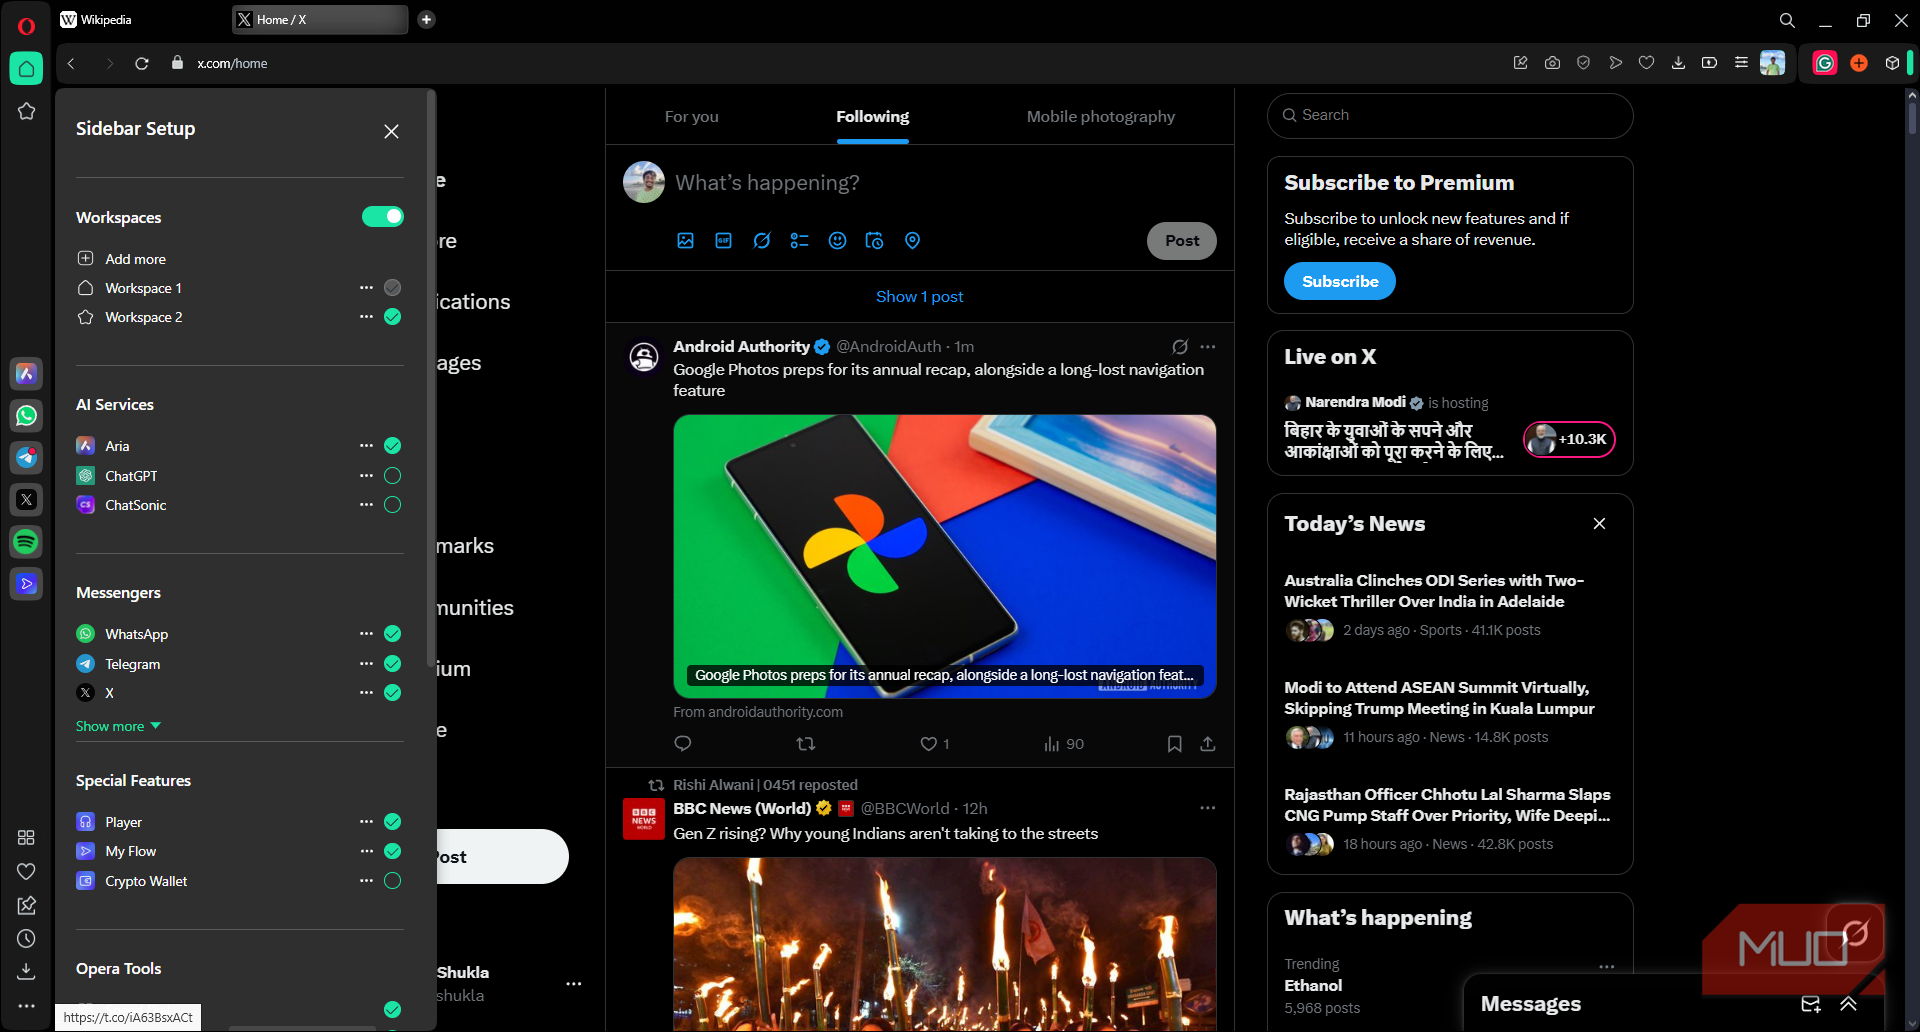The image size is (1920, 1032).
Task: Enable ChatGPT in sidebar
Action: 393,475
